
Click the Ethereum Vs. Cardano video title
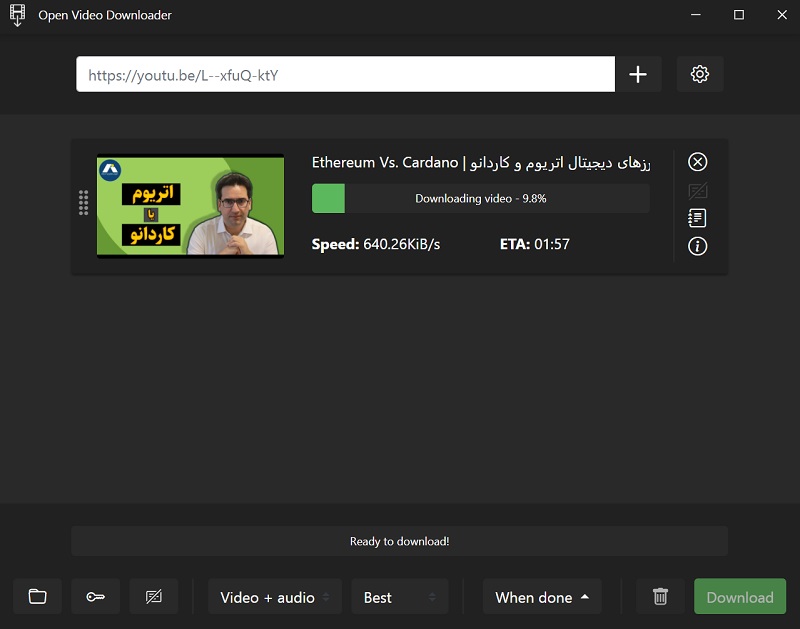pos(481,162)
